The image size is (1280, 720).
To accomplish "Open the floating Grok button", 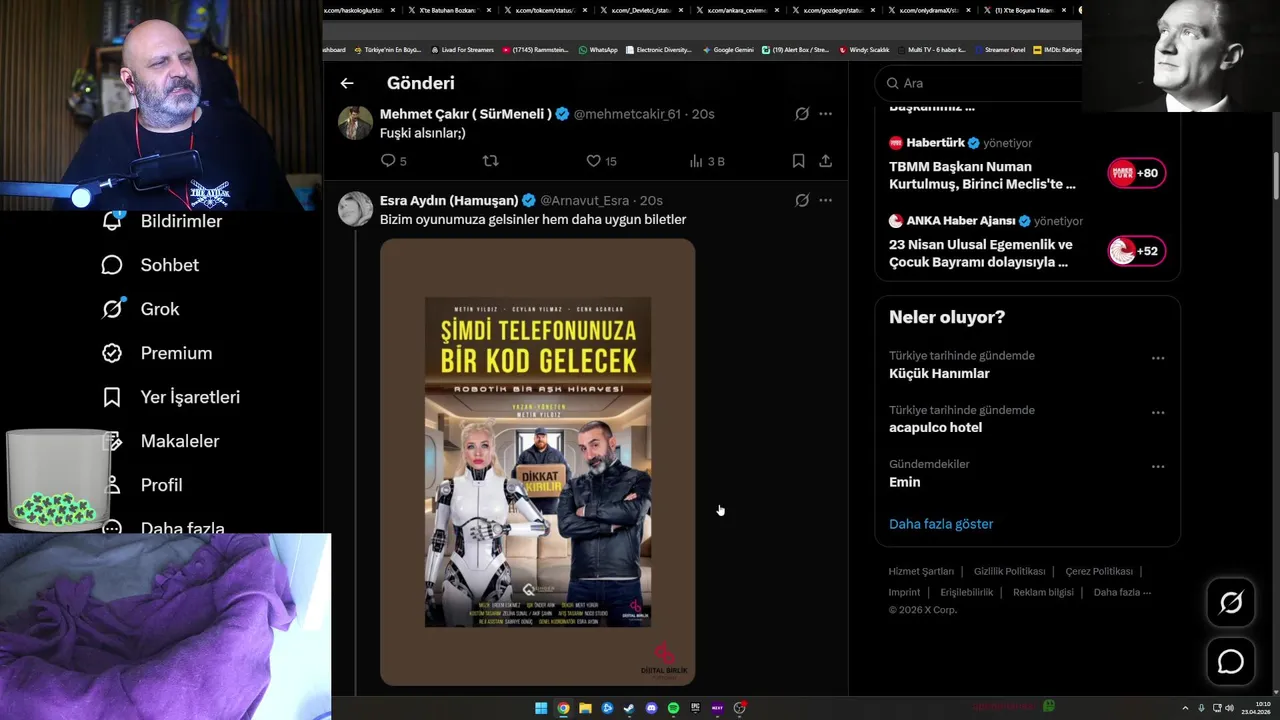I will tap(1230, 602).
